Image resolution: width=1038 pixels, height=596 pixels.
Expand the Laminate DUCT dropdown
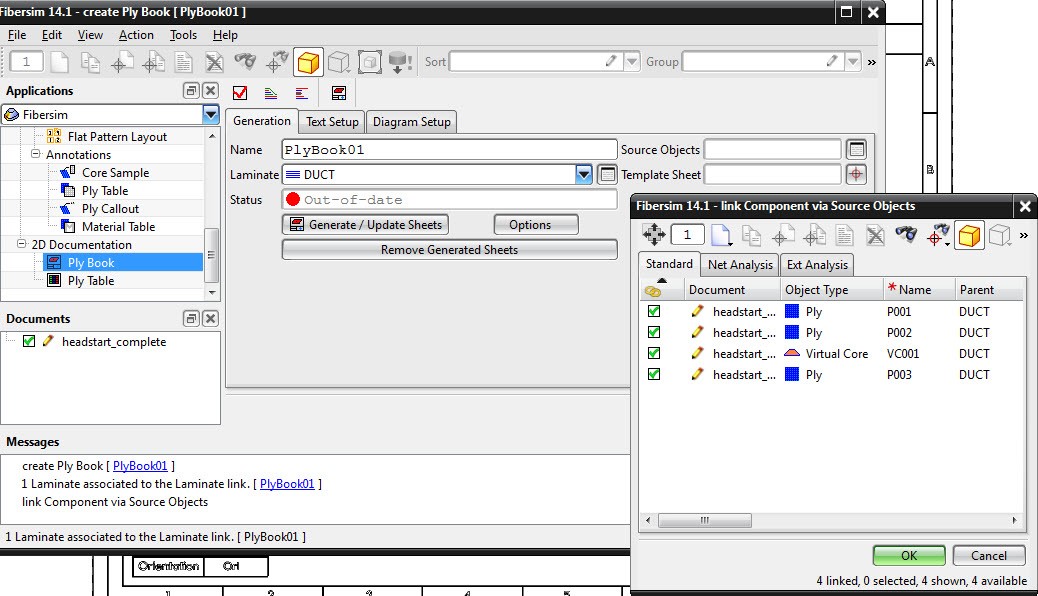click(x=584, y=175)
